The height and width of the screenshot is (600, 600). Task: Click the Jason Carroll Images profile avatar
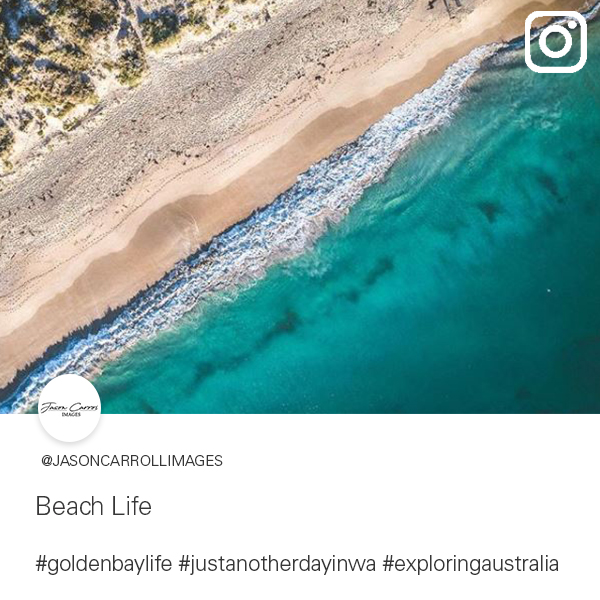click(70, 408)
